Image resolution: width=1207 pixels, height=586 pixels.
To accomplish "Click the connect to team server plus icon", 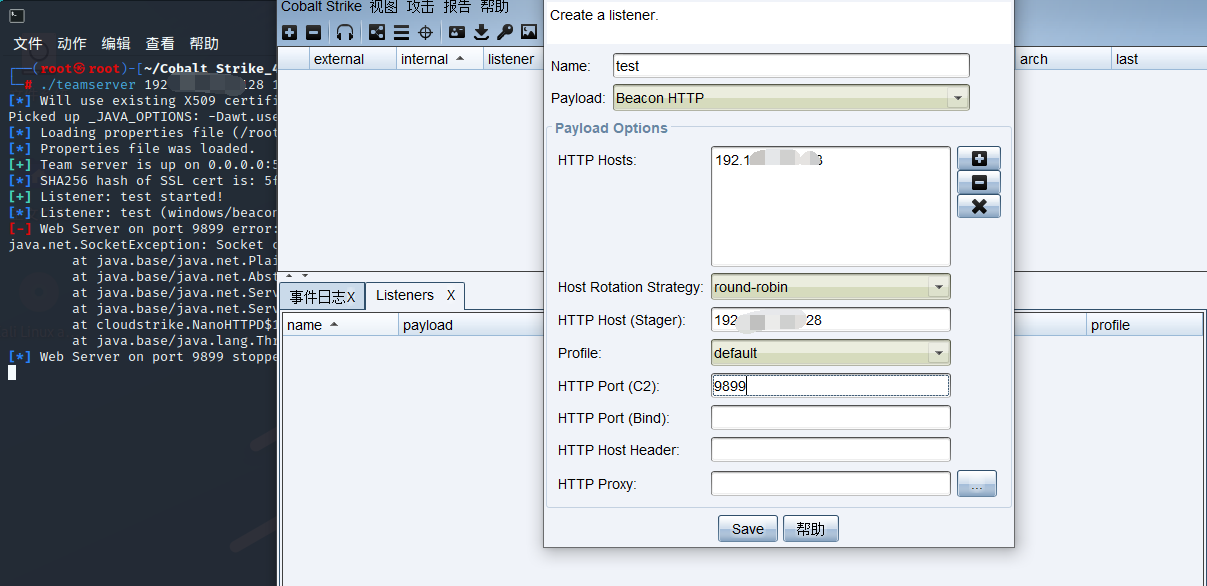I will click(x=289, y=32).
